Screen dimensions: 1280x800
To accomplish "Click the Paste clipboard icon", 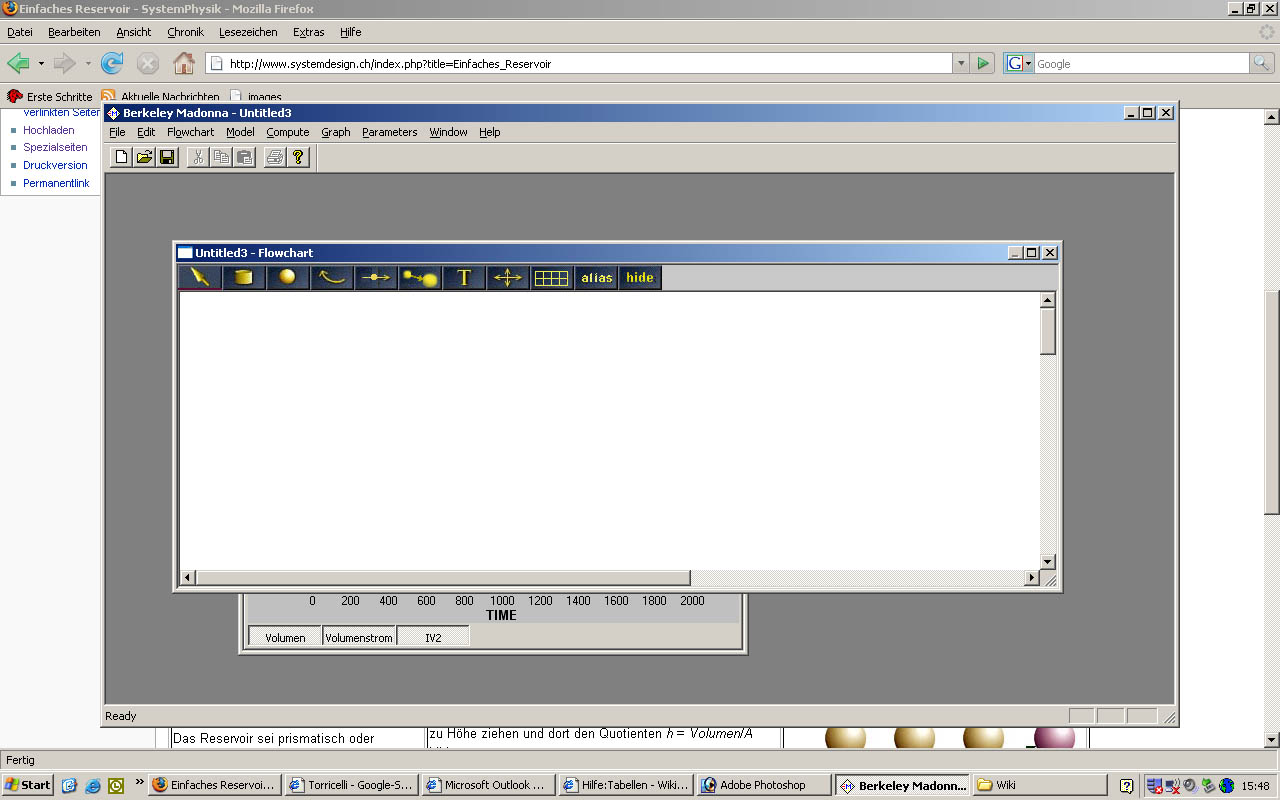I will pyautogui.click(x=244, y=157).
